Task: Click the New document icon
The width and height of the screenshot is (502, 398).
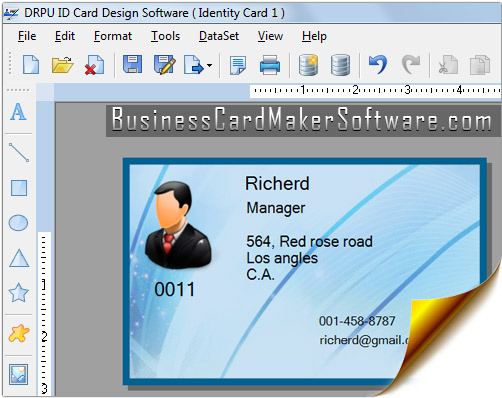Action: click(31, 64)
